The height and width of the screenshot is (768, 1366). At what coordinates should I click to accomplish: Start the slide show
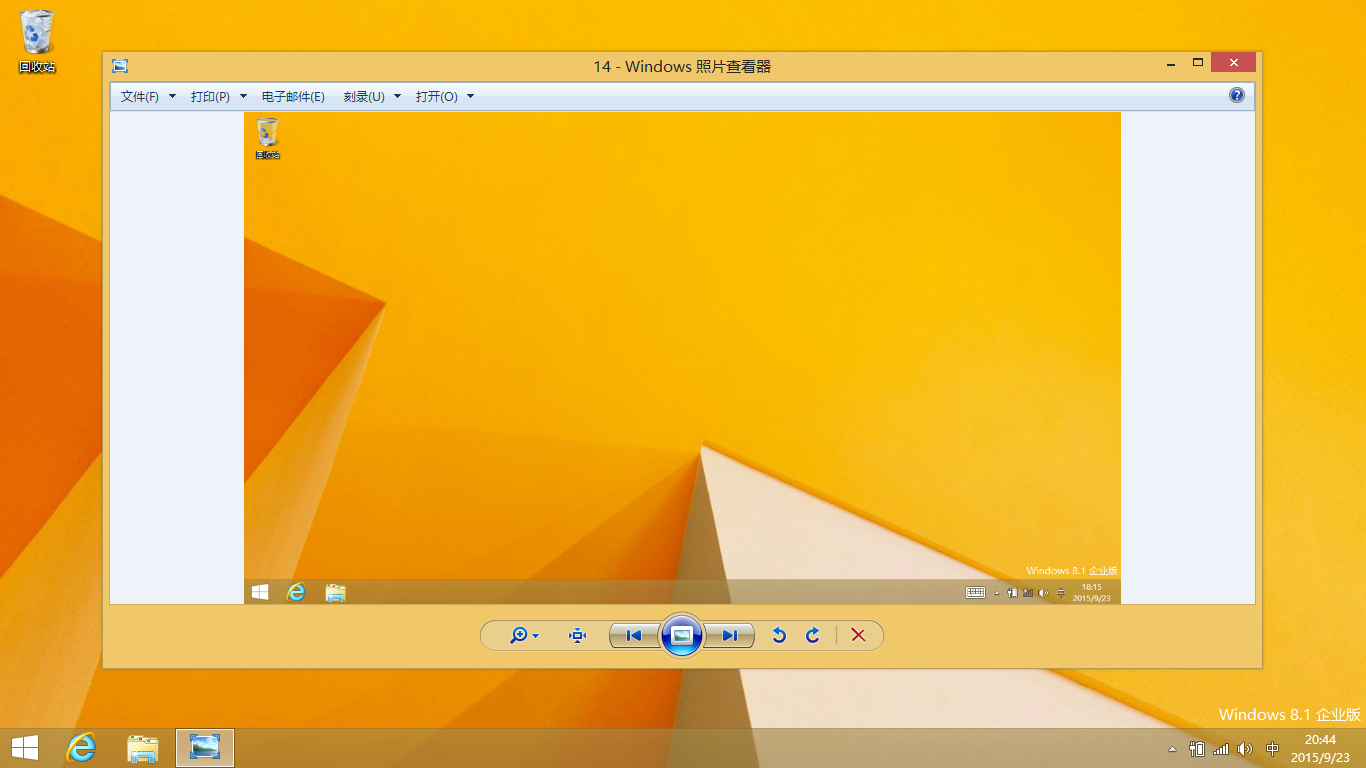click(682, 635)
